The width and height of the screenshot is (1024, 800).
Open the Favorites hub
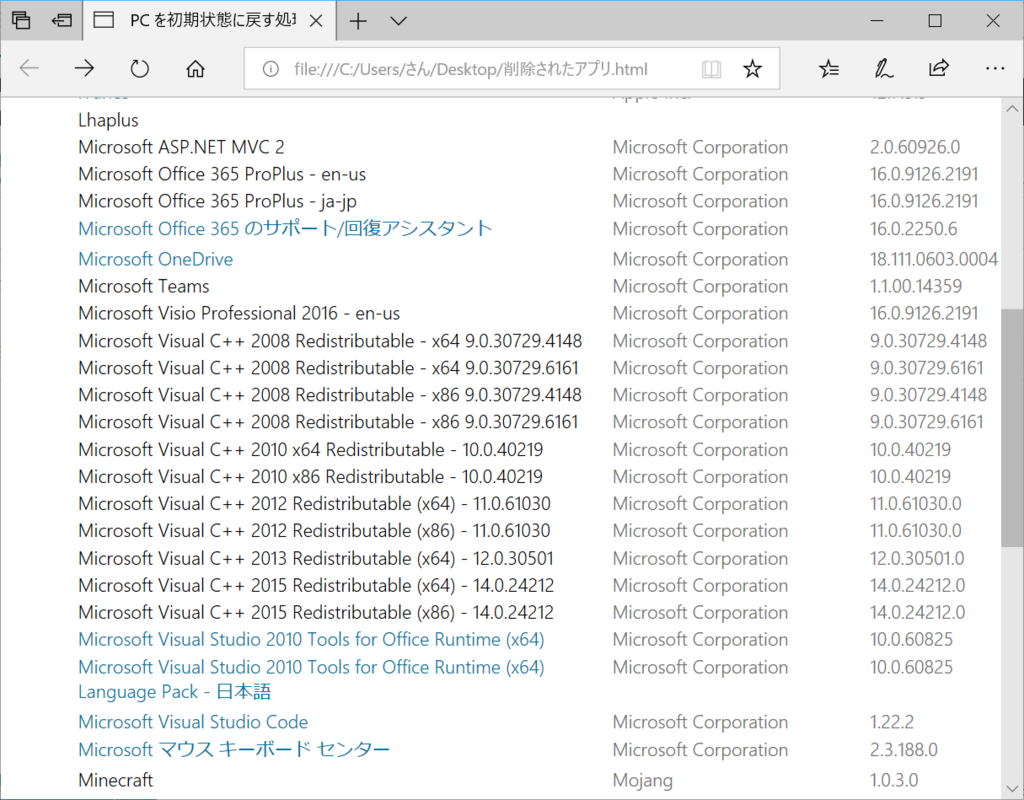tap(829, 68)
